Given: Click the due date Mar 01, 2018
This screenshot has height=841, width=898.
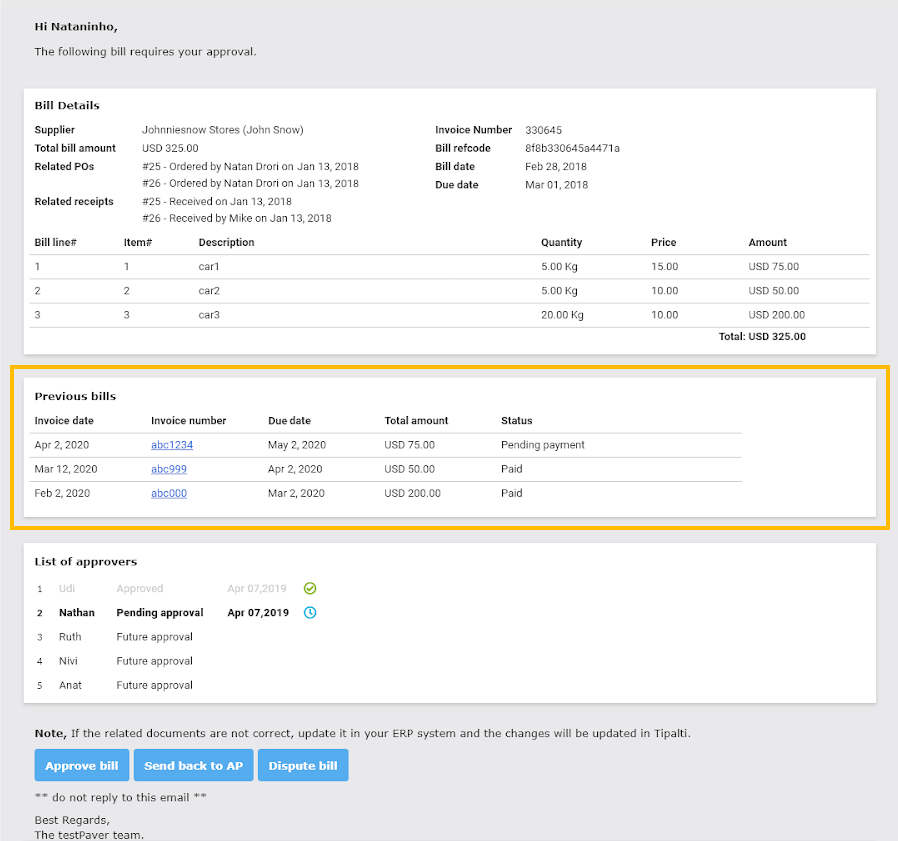Looking at the screenshot, I should pyautogui.click(x=557, y=185).
